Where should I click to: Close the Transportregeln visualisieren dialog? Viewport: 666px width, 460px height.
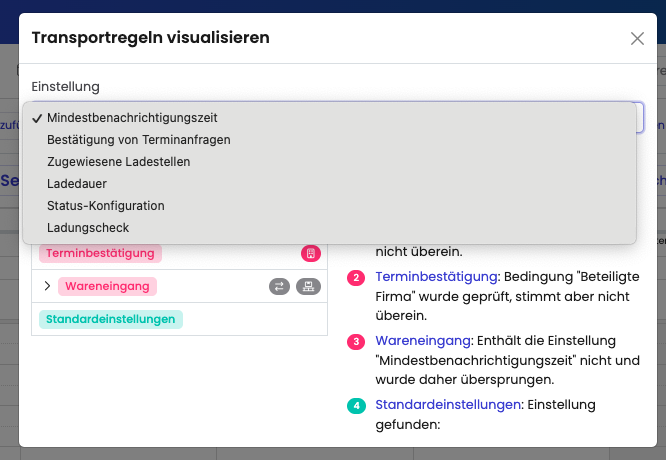coord(637,39)
